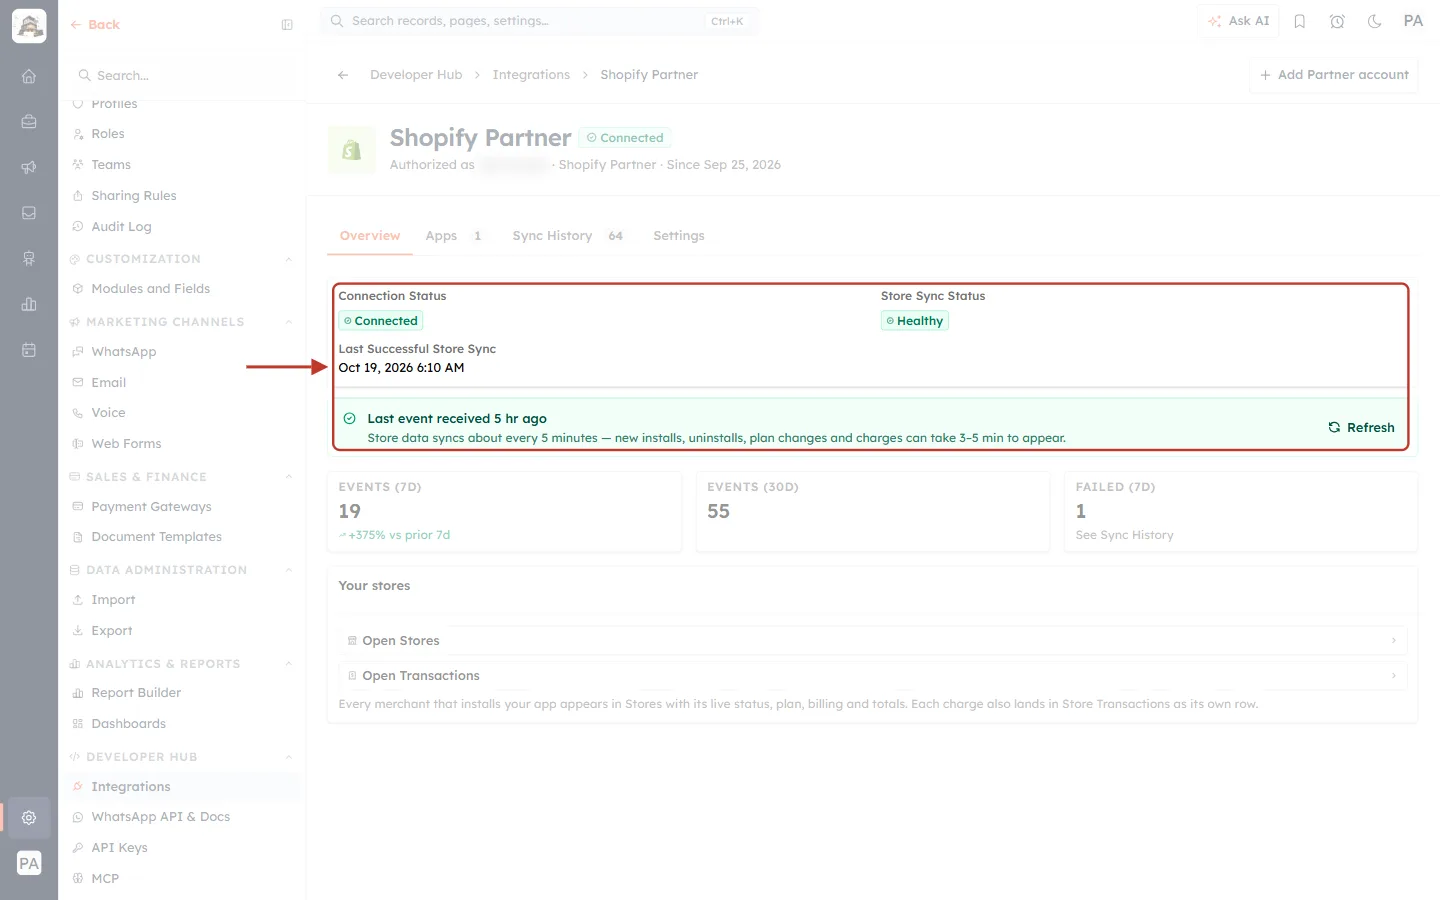This screenshot has height=900, width=1440.
Task: Switch to the Settings tab
Action: pyautogui.click(x=679, y=236)
